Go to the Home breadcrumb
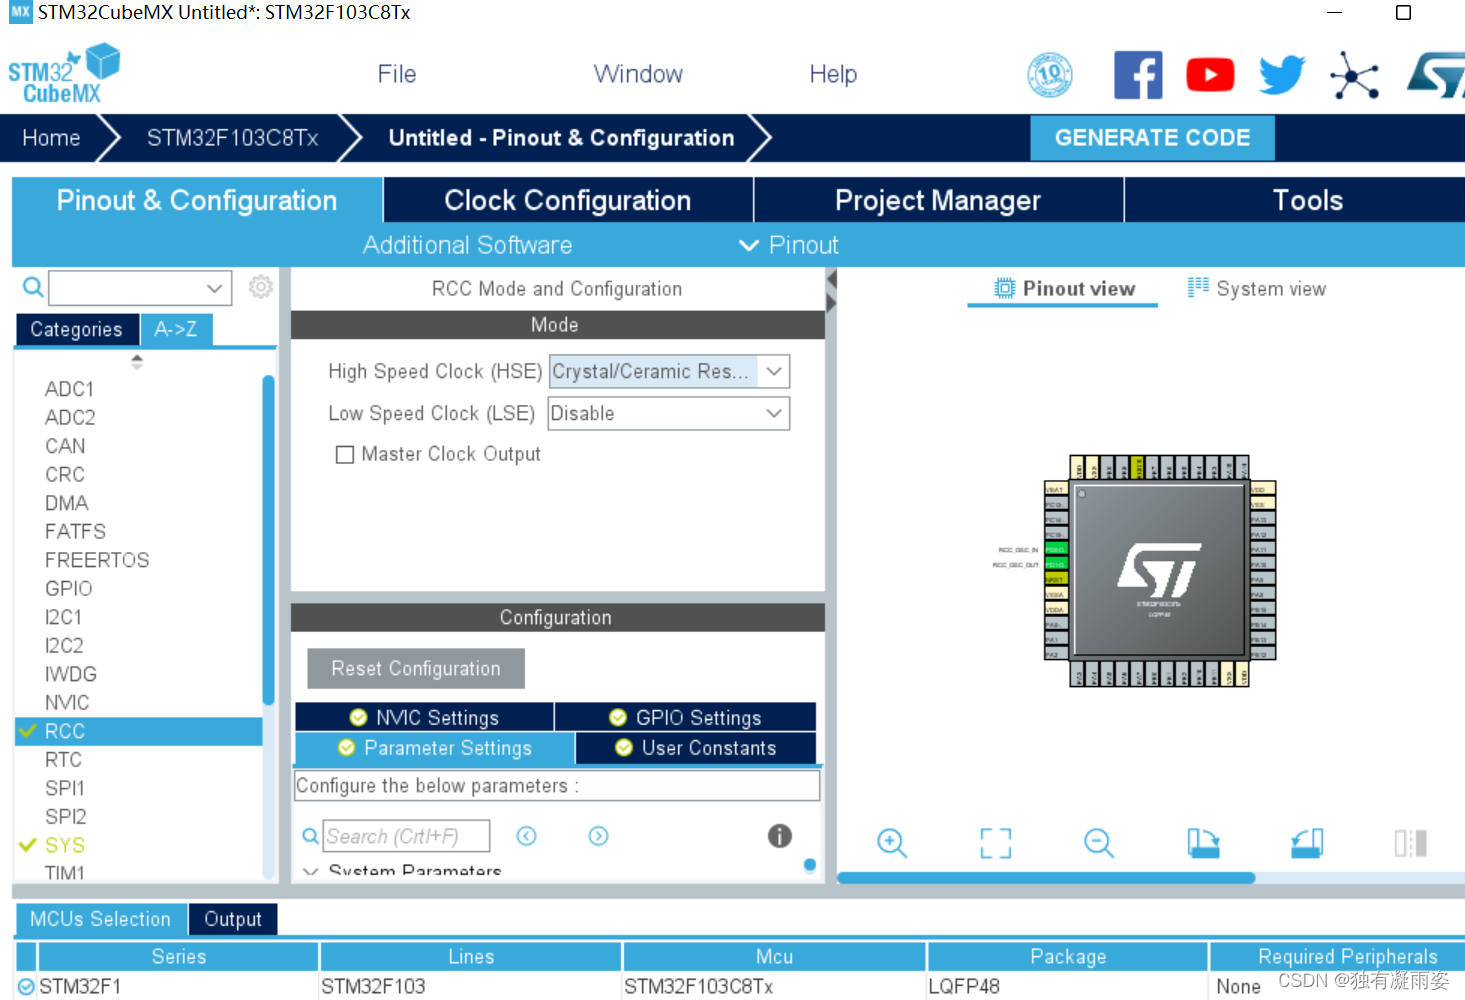Viewport: 1465px width, 1000px height. pyautogui.click(x=51, y=138)
